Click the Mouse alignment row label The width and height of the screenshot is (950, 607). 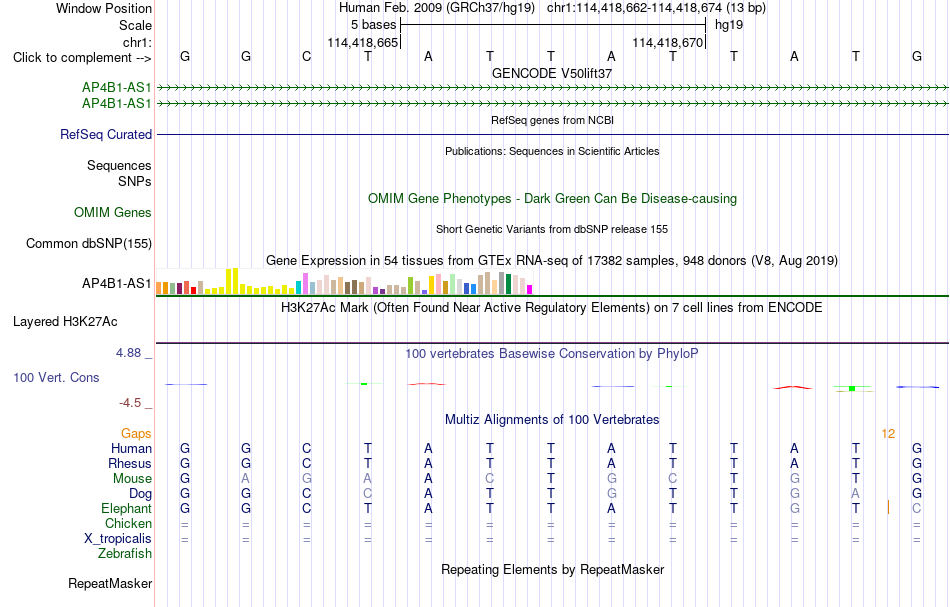pos(132,479)
